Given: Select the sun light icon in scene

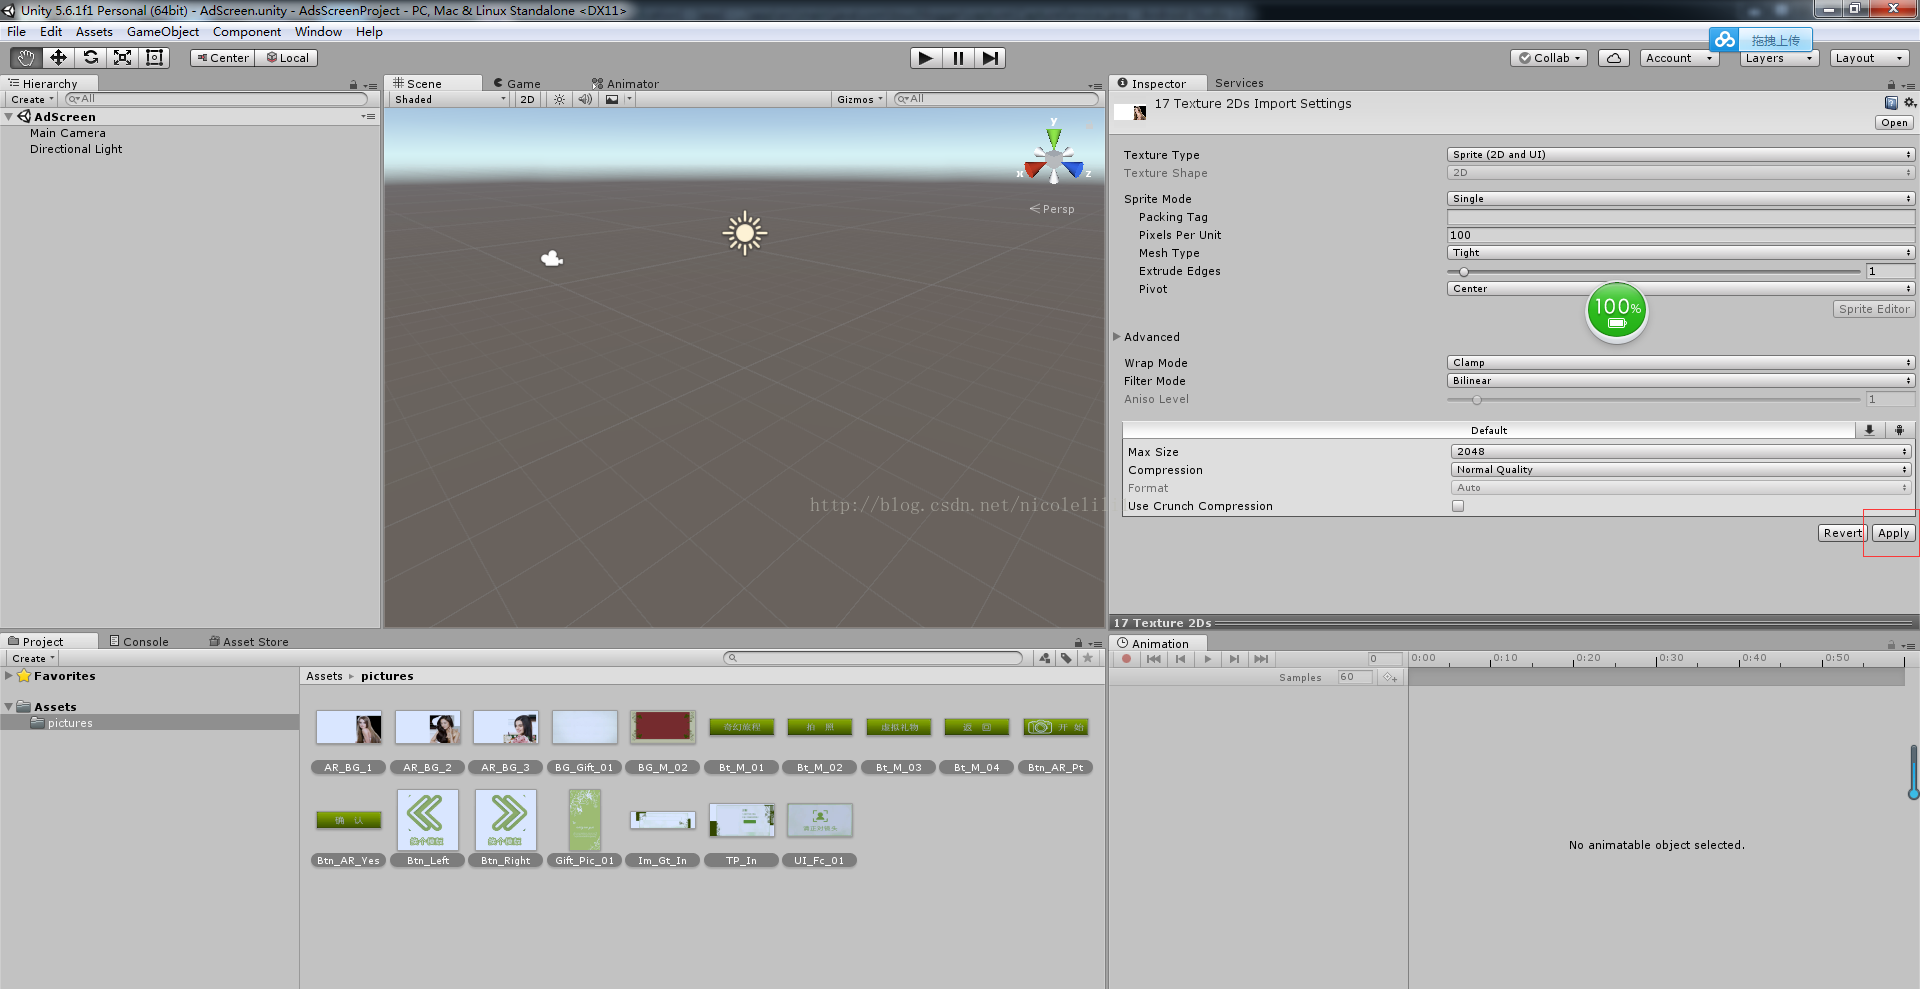Looking at the screenshot, I should pos(745,233).
